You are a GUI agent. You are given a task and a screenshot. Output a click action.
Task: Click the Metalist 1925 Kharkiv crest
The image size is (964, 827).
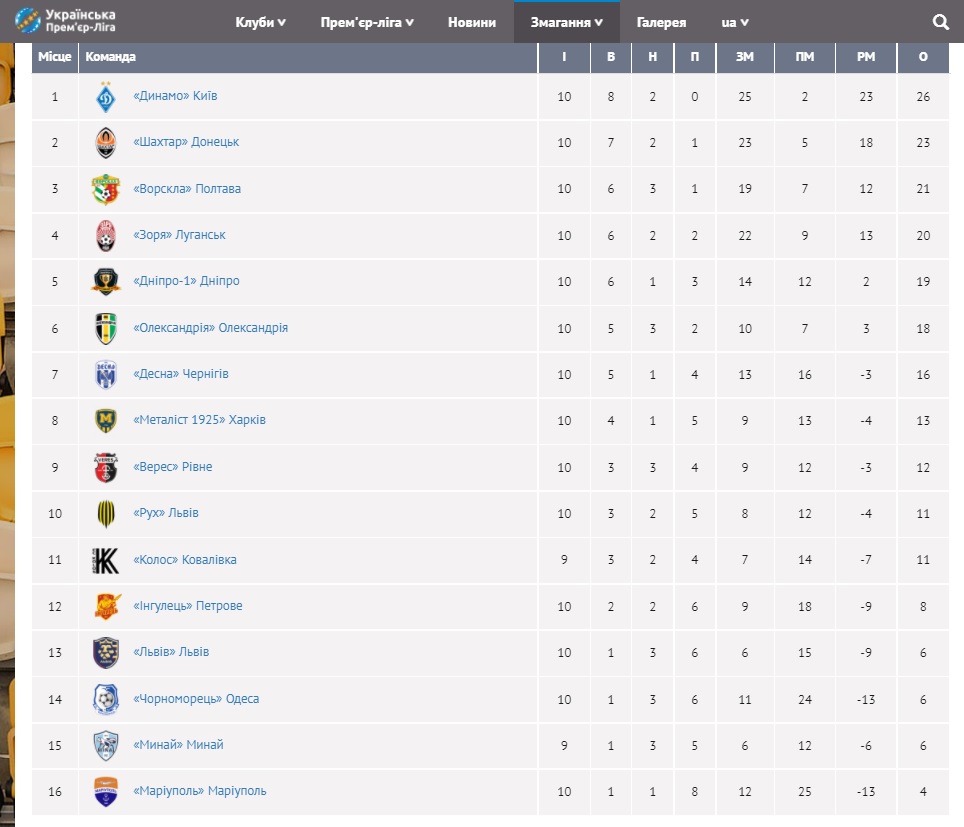point(105,421)
